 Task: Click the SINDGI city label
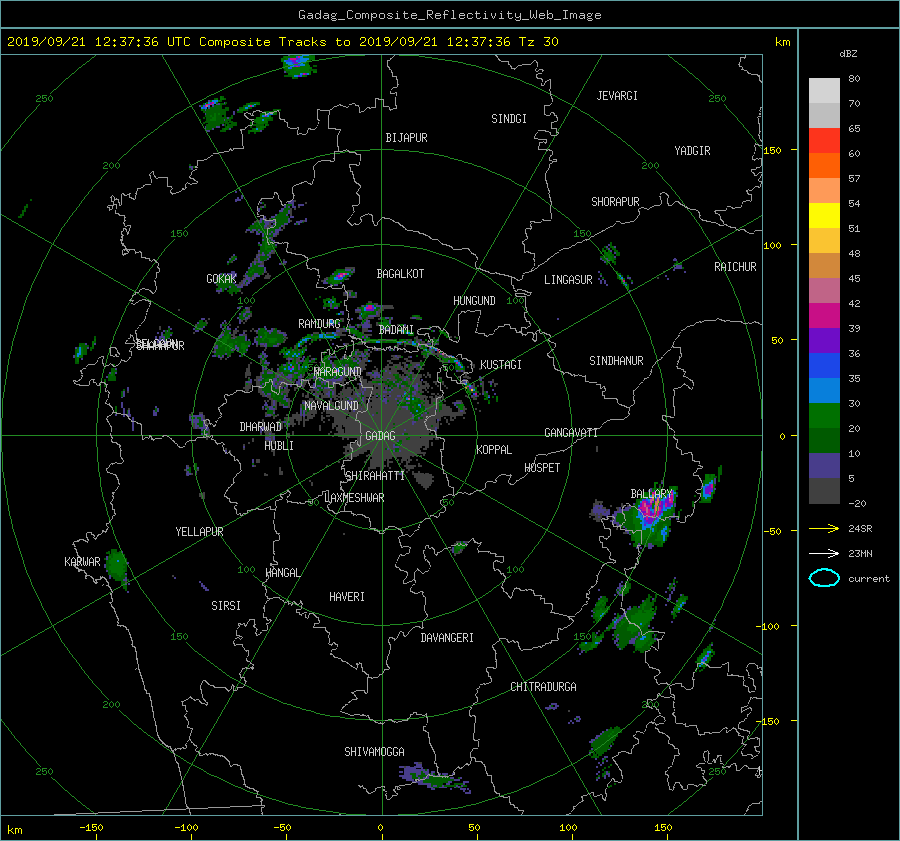point(509,119)
